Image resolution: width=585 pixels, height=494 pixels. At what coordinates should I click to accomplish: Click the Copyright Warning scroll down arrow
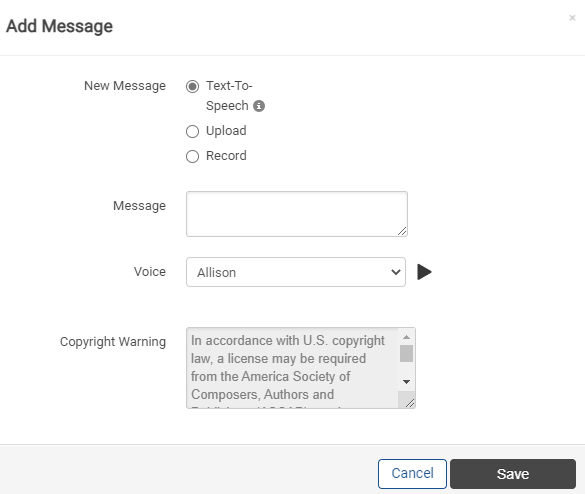pos(407,382)
